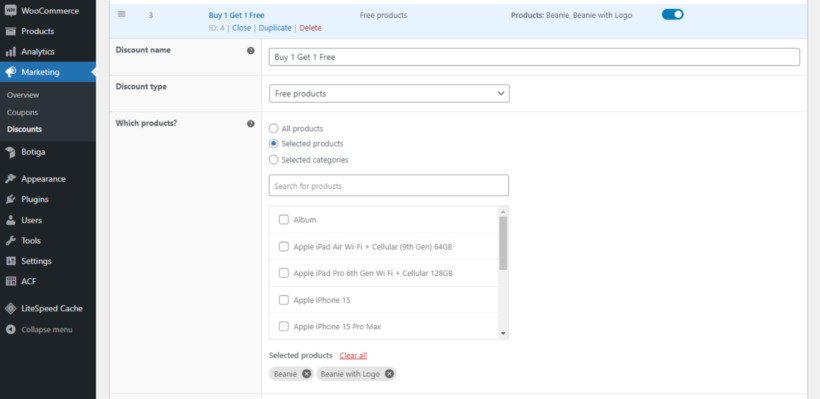Click the ACF grid icon
820x399 pixels.
pyautogui.click(x=10, y=281)
